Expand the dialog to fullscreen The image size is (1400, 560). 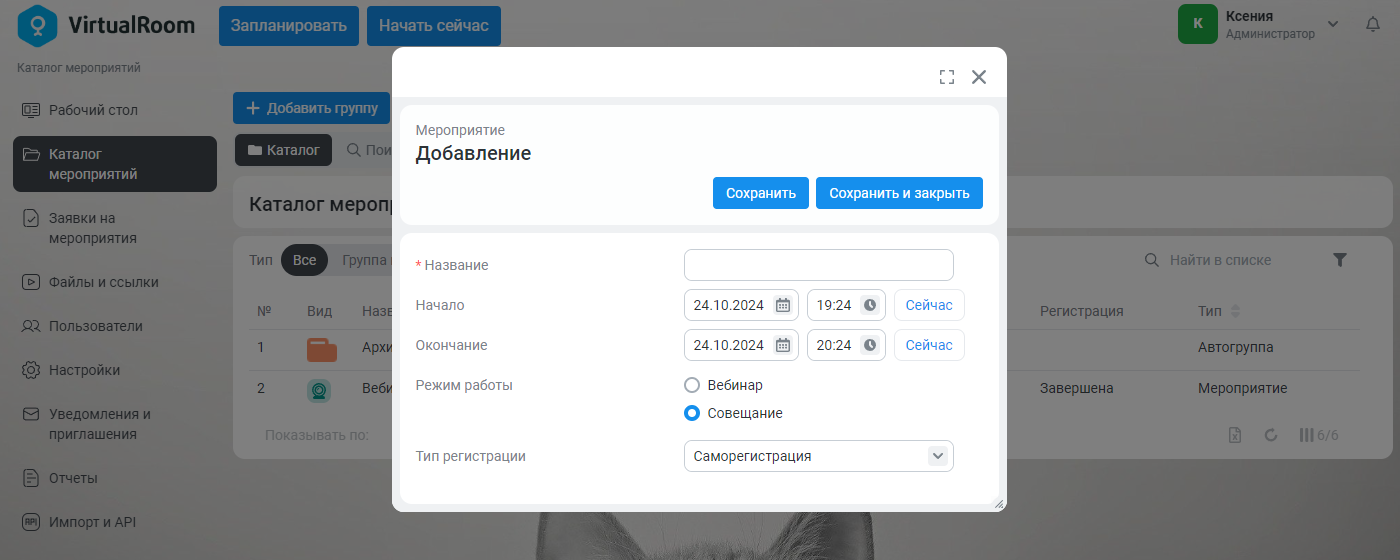947,77
